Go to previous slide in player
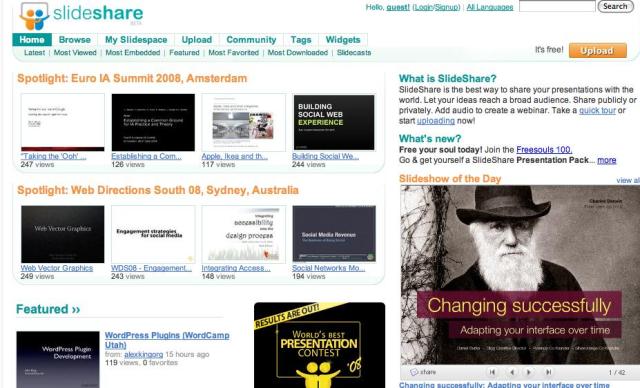 point(512,372)
